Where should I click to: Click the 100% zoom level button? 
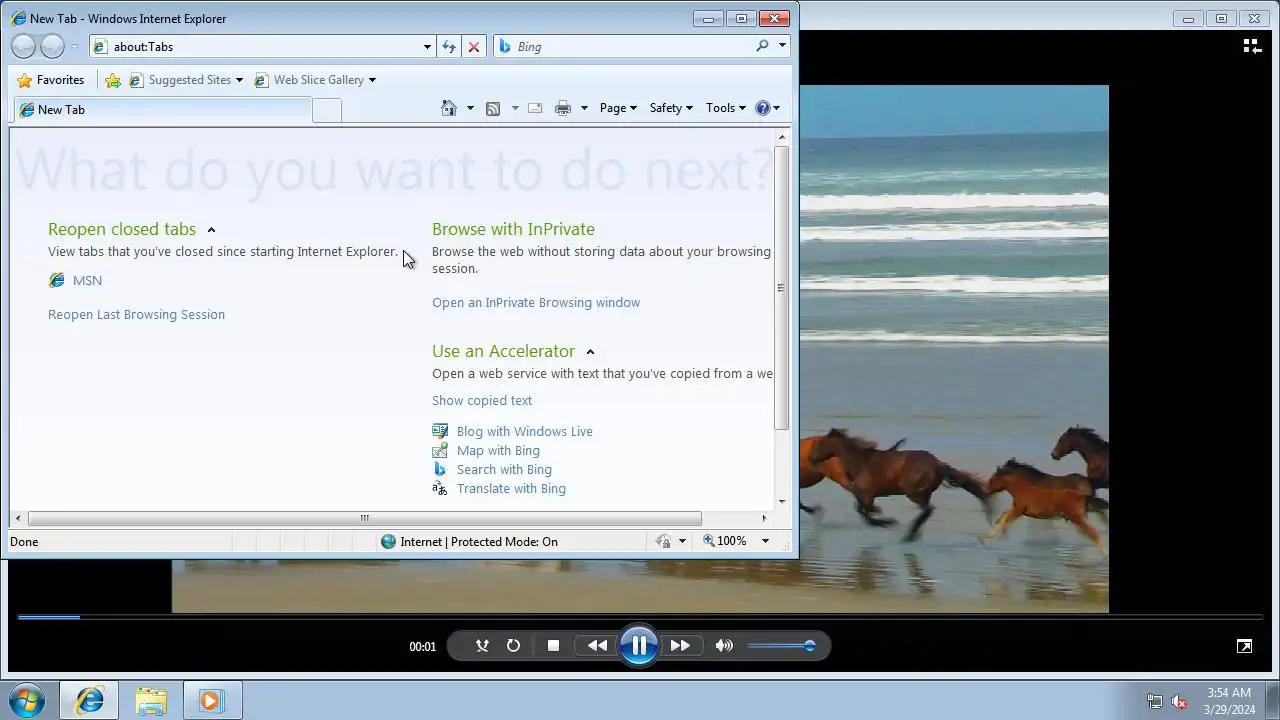(x=725, y=541)
